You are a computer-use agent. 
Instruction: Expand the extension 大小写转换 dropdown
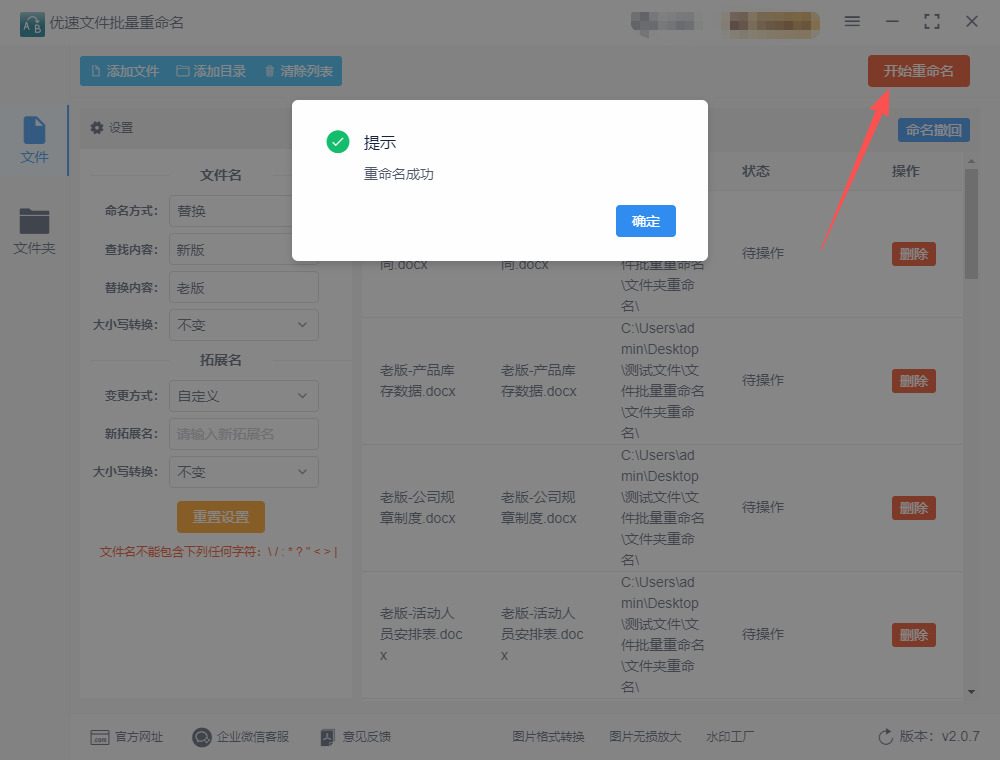point(244,472)
